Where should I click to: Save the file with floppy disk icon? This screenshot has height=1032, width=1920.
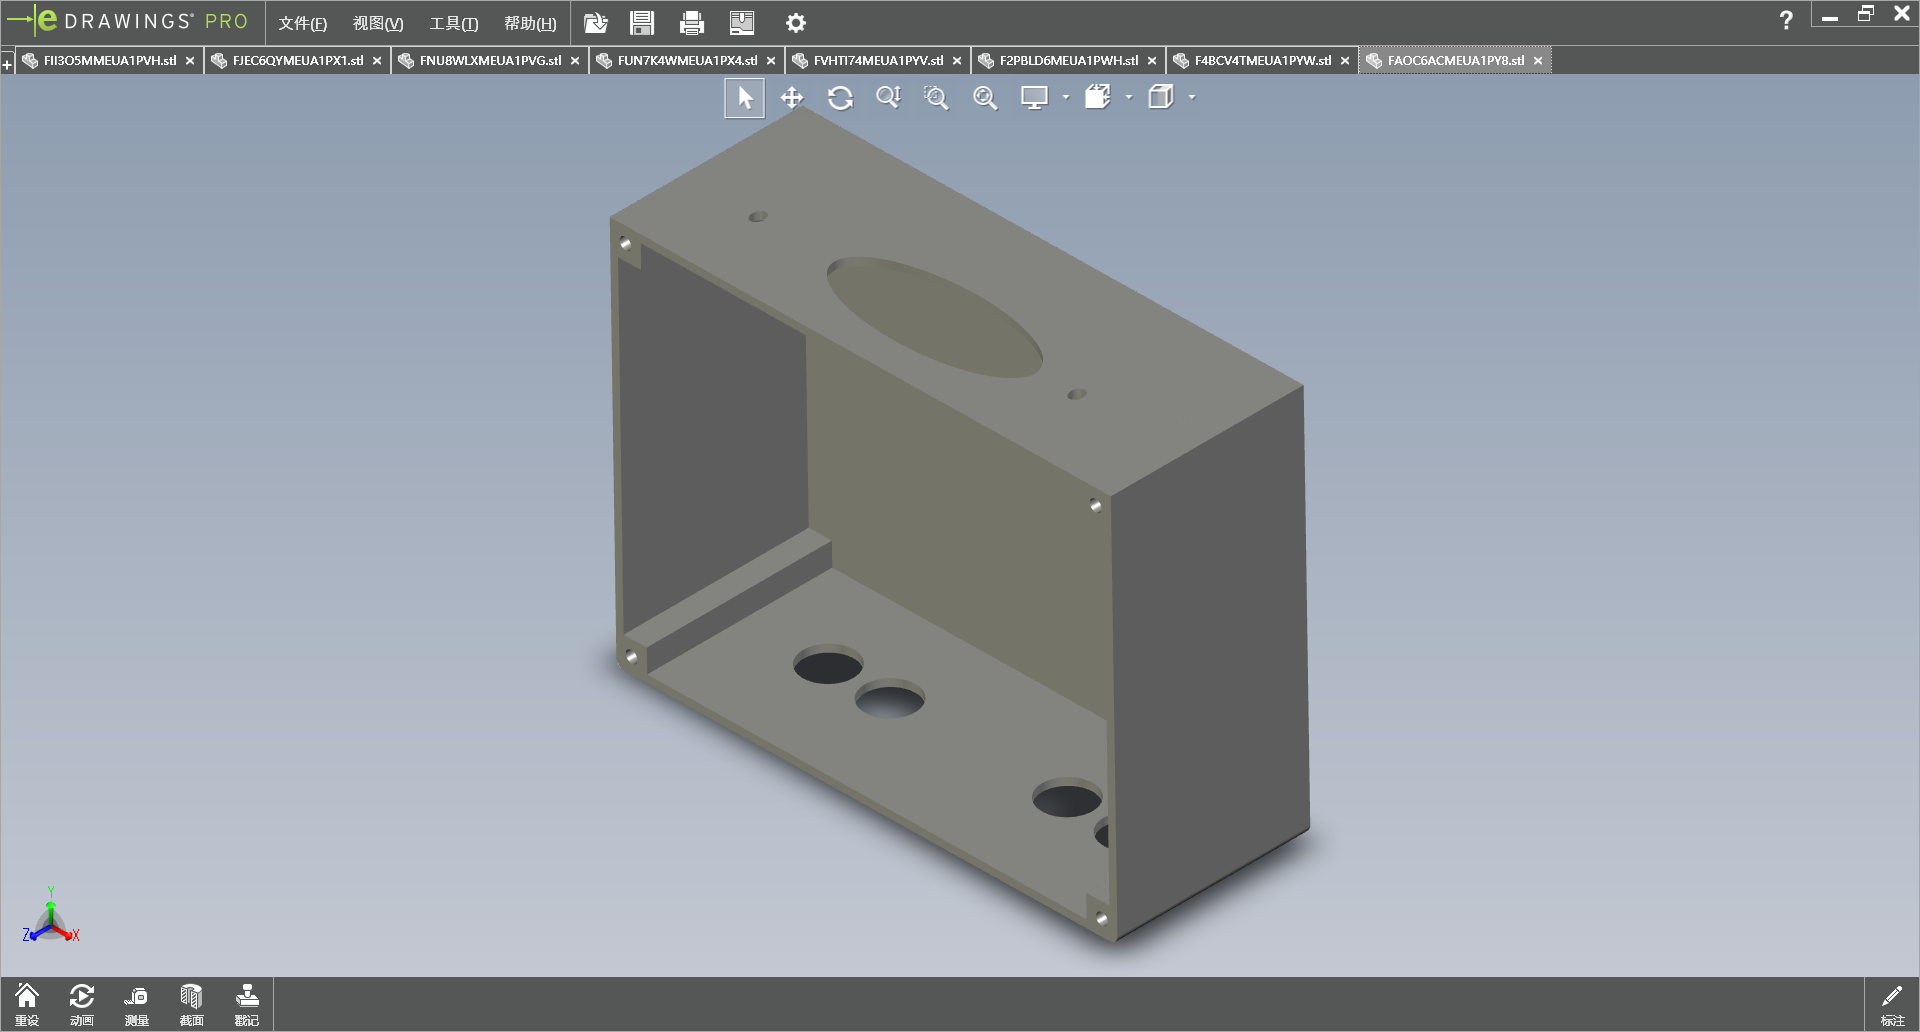click(x=642, y=23)
